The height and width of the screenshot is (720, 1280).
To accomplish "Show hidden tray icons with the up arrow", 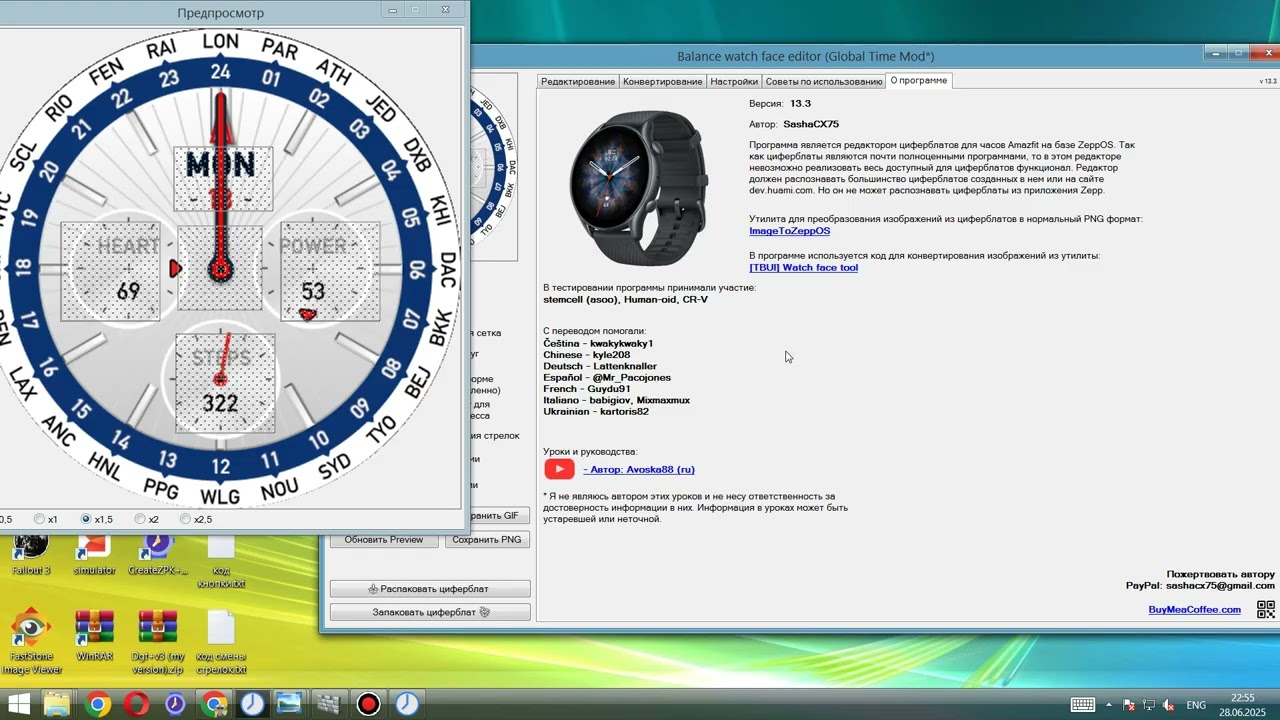I will point(1110,704).
